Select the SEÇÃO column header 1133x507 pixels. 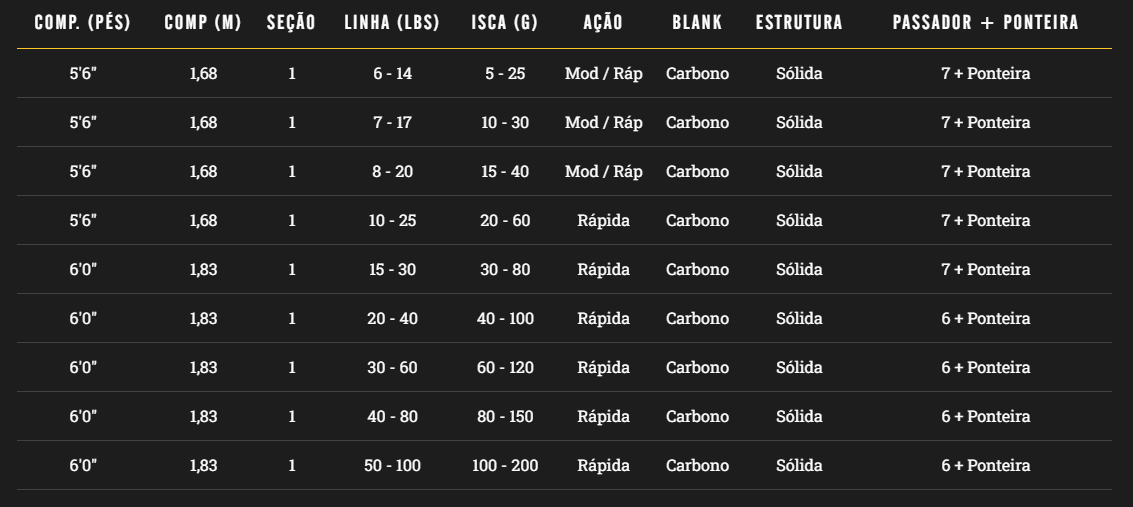point(292,23)
